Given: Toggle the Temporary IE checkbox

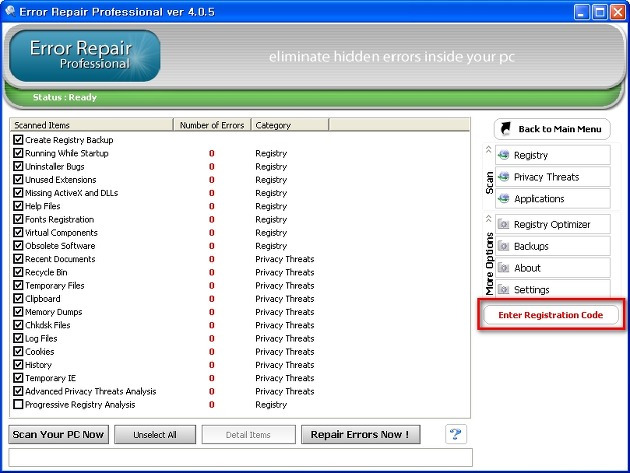Looking at the screenshot, I should (18, 378).
